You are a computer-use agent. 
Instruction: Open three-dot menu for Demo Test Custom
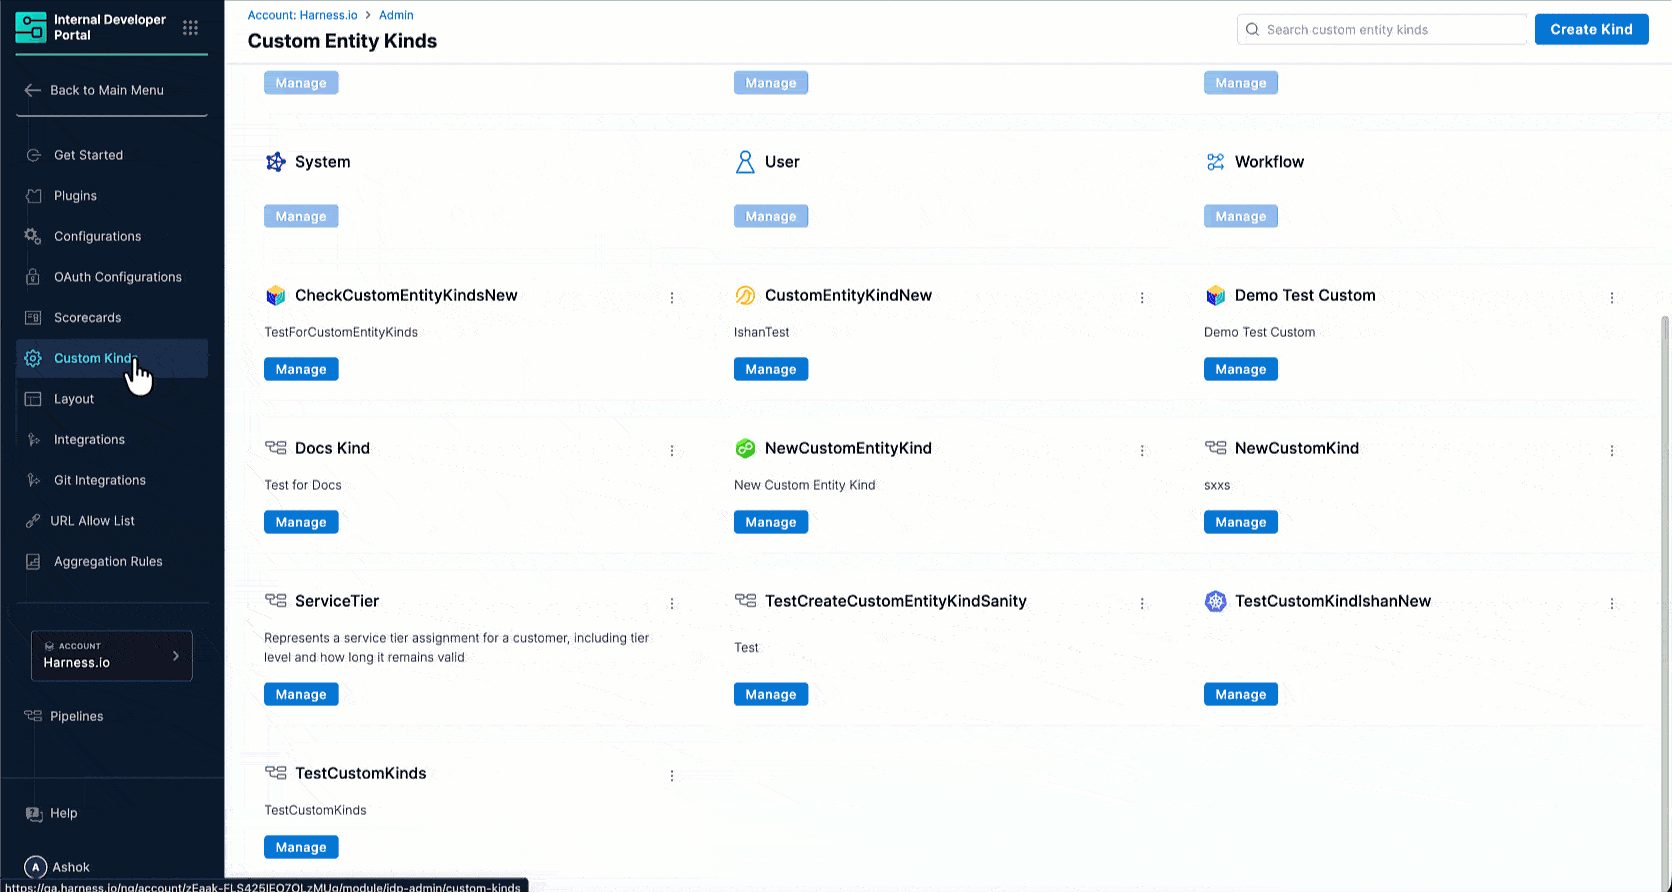tap(1612, 298)
